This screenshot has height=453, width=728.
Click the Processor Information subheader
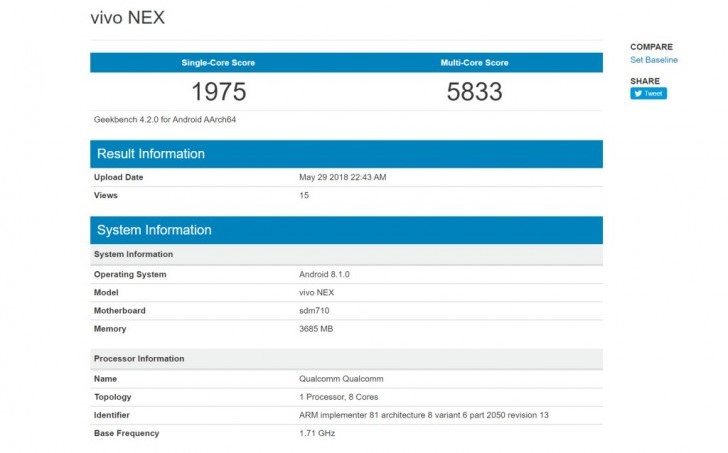pyautogui.click(x=346, y=359)
